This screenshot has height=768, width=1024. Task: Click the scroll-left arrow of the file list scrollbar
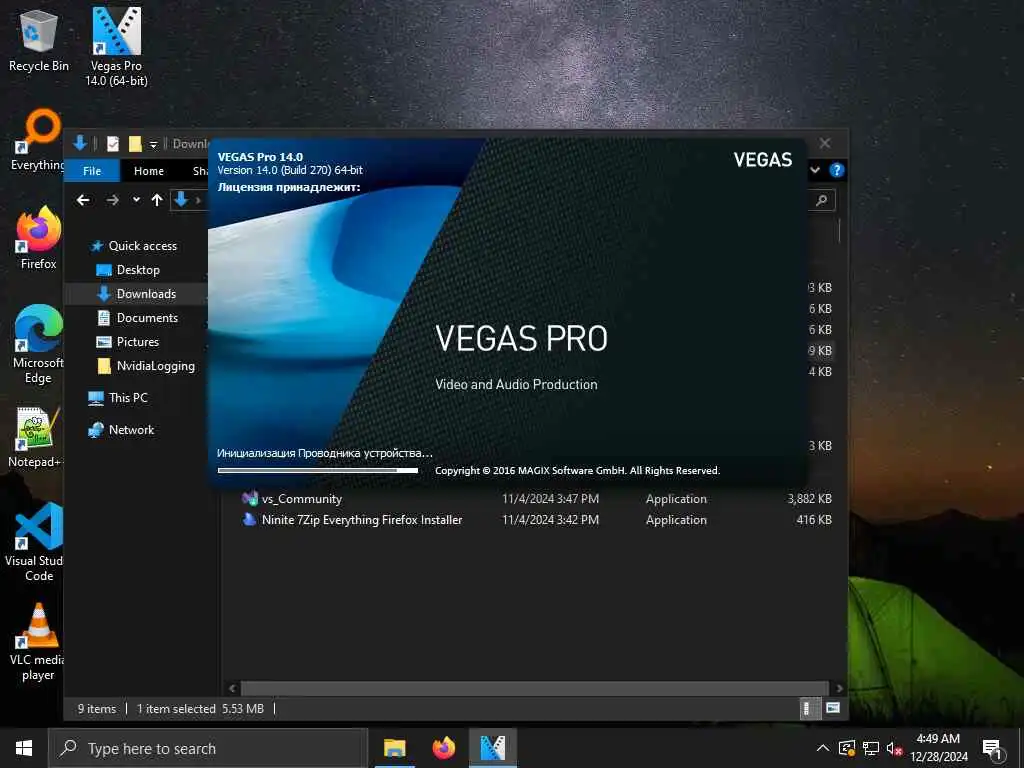click(x=232, y=688)
